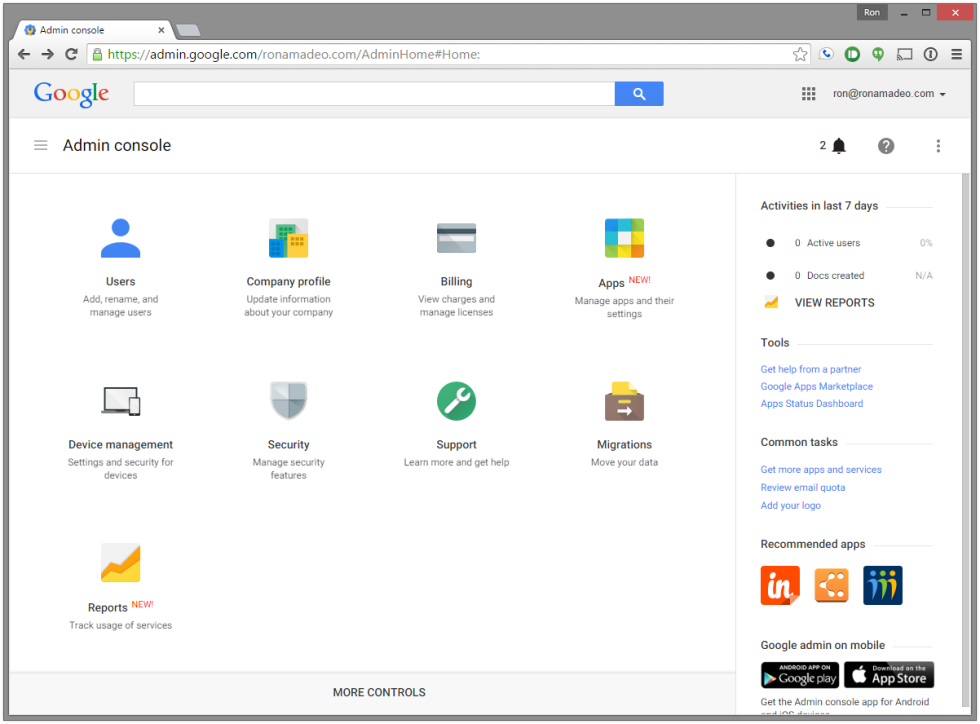Focus the Google search input field
980x724 pixels.
pyautogui.click(x=374, y=94)
